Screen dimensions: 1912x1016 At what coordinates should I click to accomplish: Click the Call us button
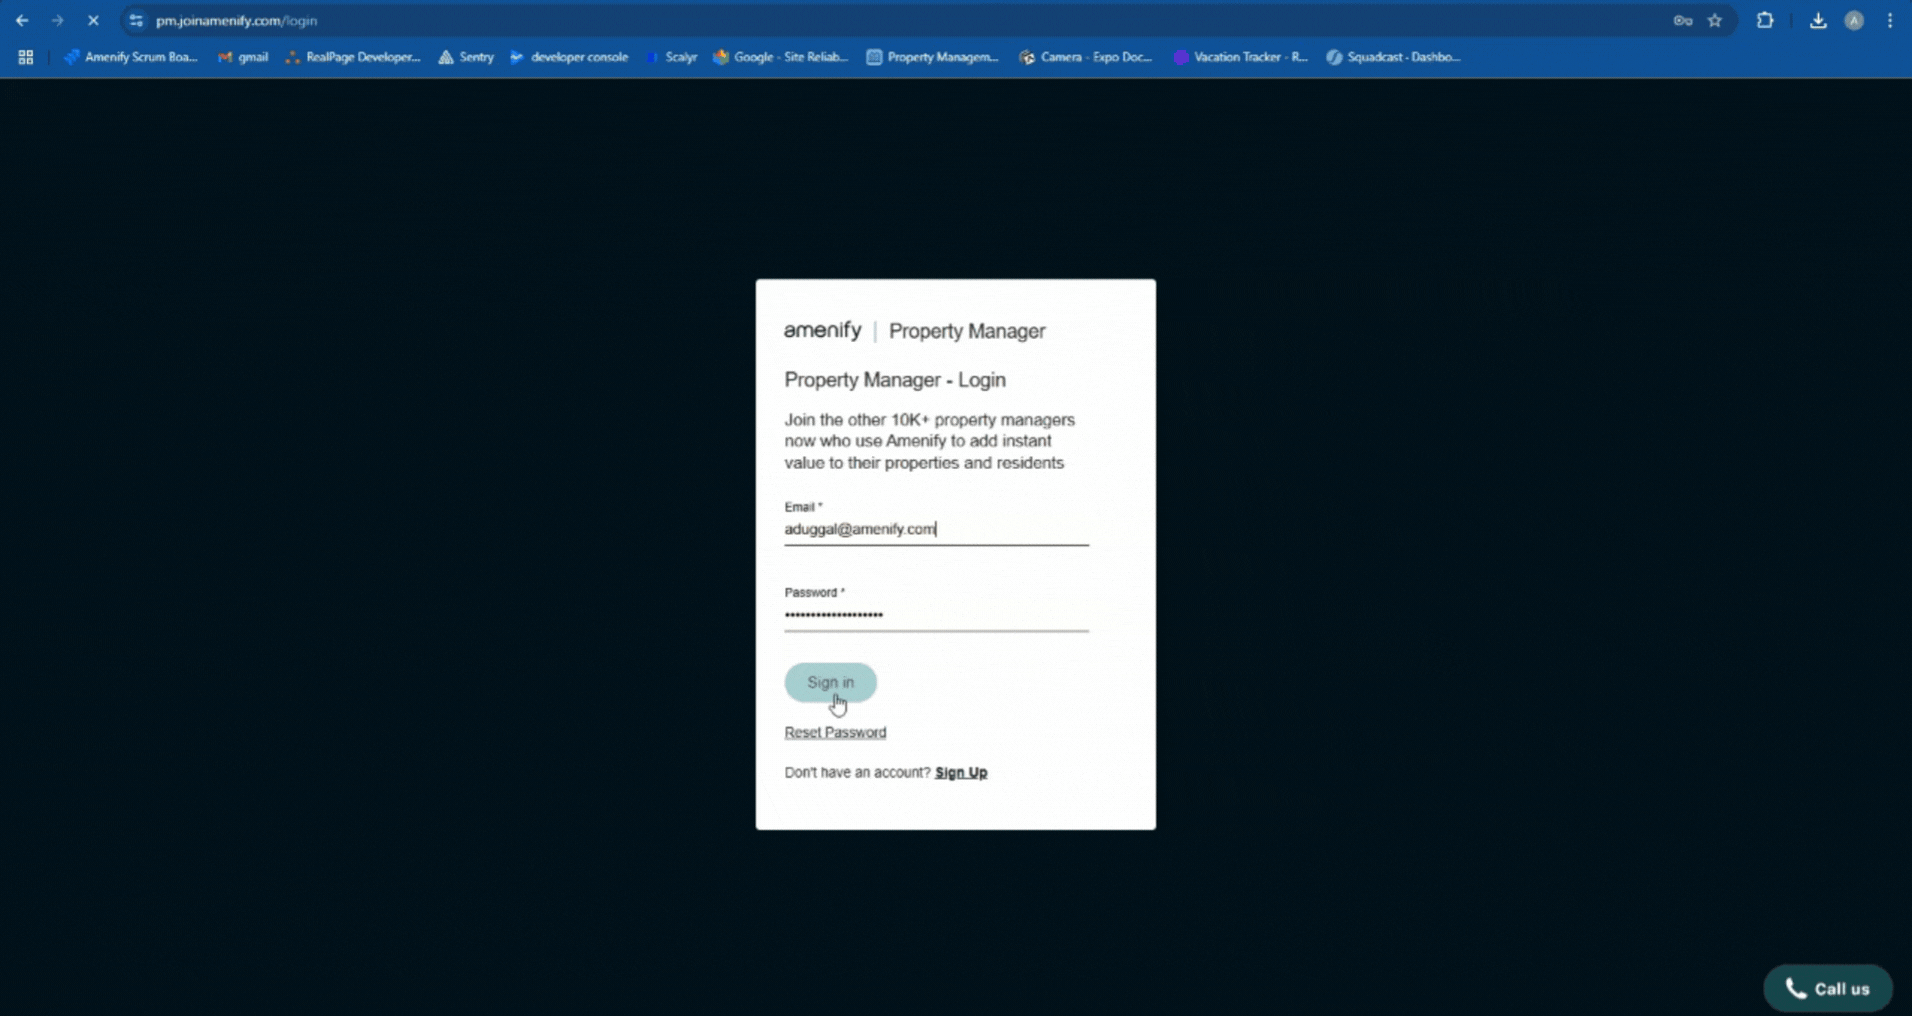[1827, 988]
